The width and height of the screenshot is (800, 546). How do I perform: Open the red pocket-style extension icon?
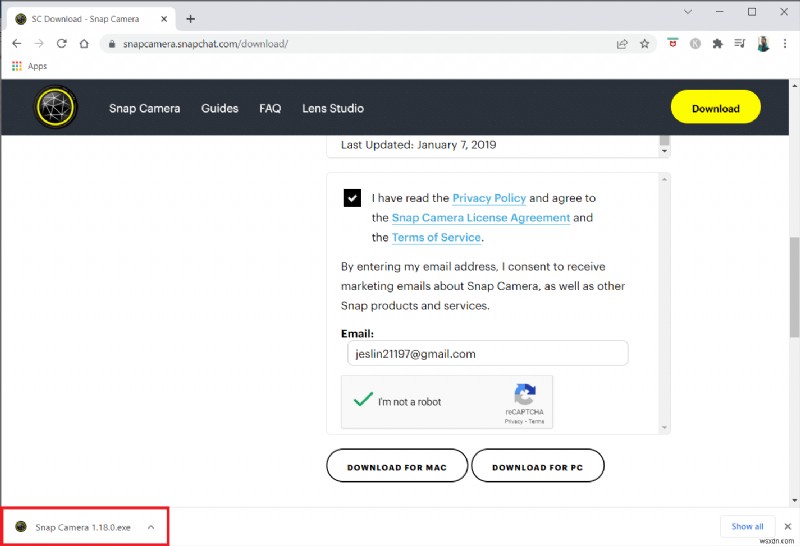(673, 43)
